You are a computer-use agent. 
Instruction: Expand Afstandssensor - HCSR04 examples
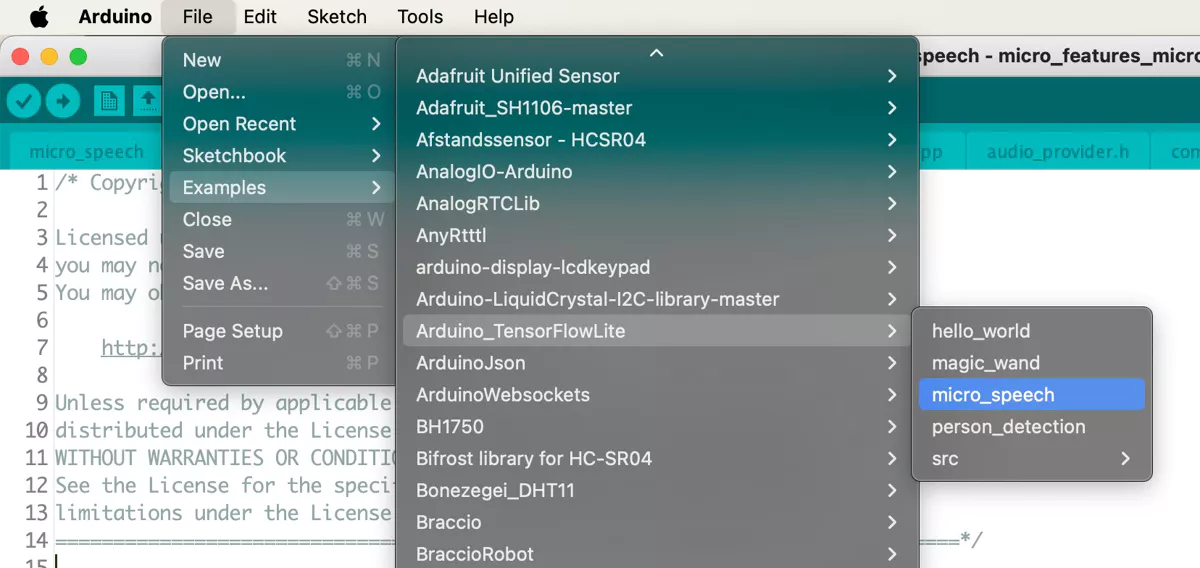[657, 140]
